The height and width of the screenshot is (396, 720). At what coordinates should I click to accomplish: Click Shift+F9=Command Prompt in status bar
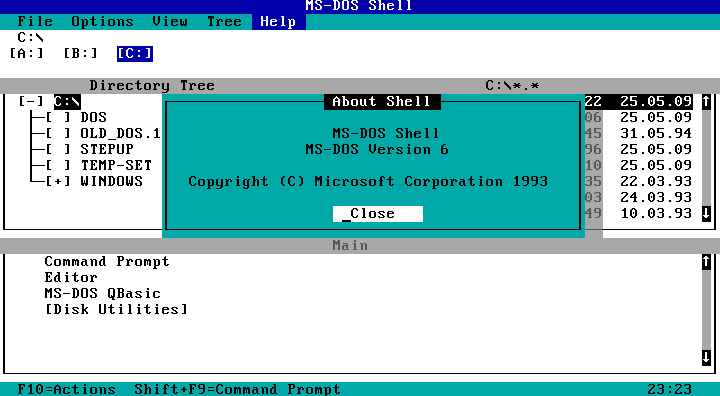[237, 389]
